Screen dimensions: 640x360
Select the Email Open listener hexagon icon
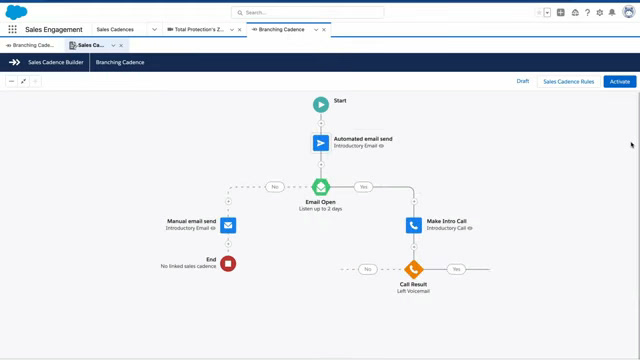(x=321, y=187)
